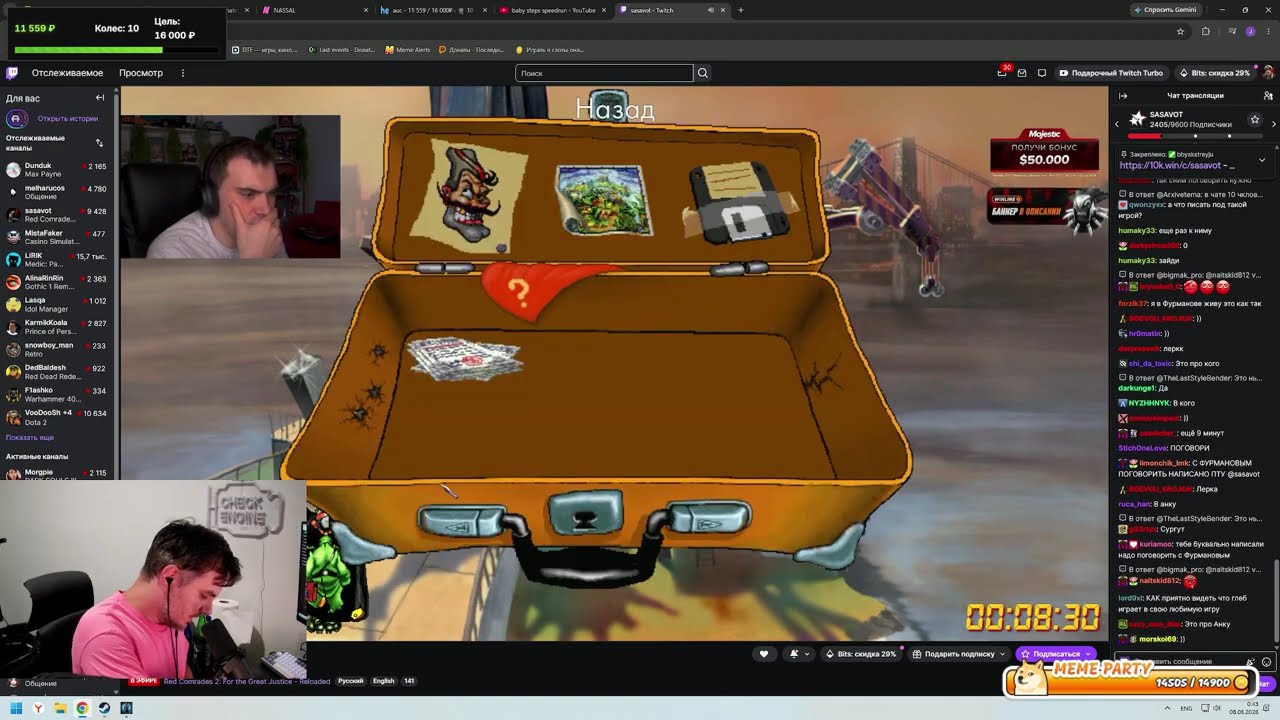Switch keyboard language from ENG in tray
1280x720 pixels.
click(1186, 708)
